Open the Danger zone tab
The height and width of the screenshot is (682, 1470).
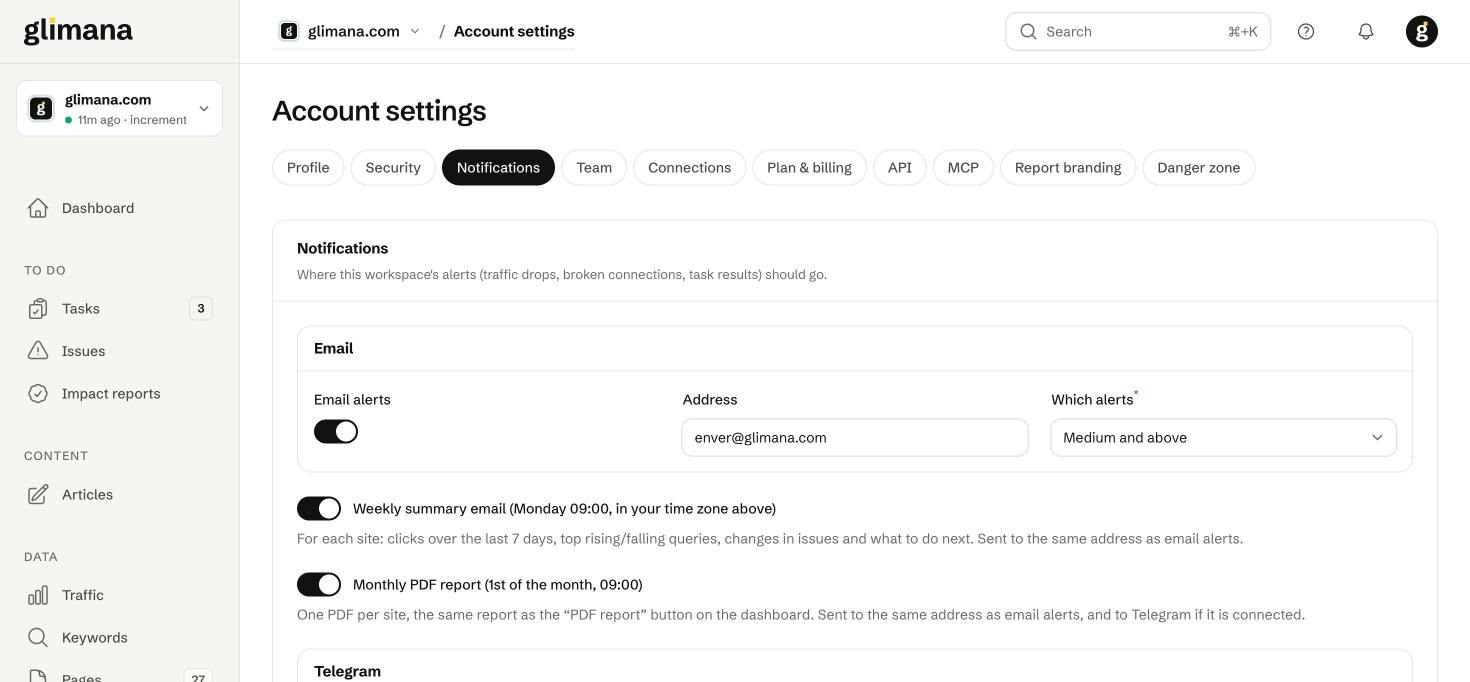click(1199, 167)
